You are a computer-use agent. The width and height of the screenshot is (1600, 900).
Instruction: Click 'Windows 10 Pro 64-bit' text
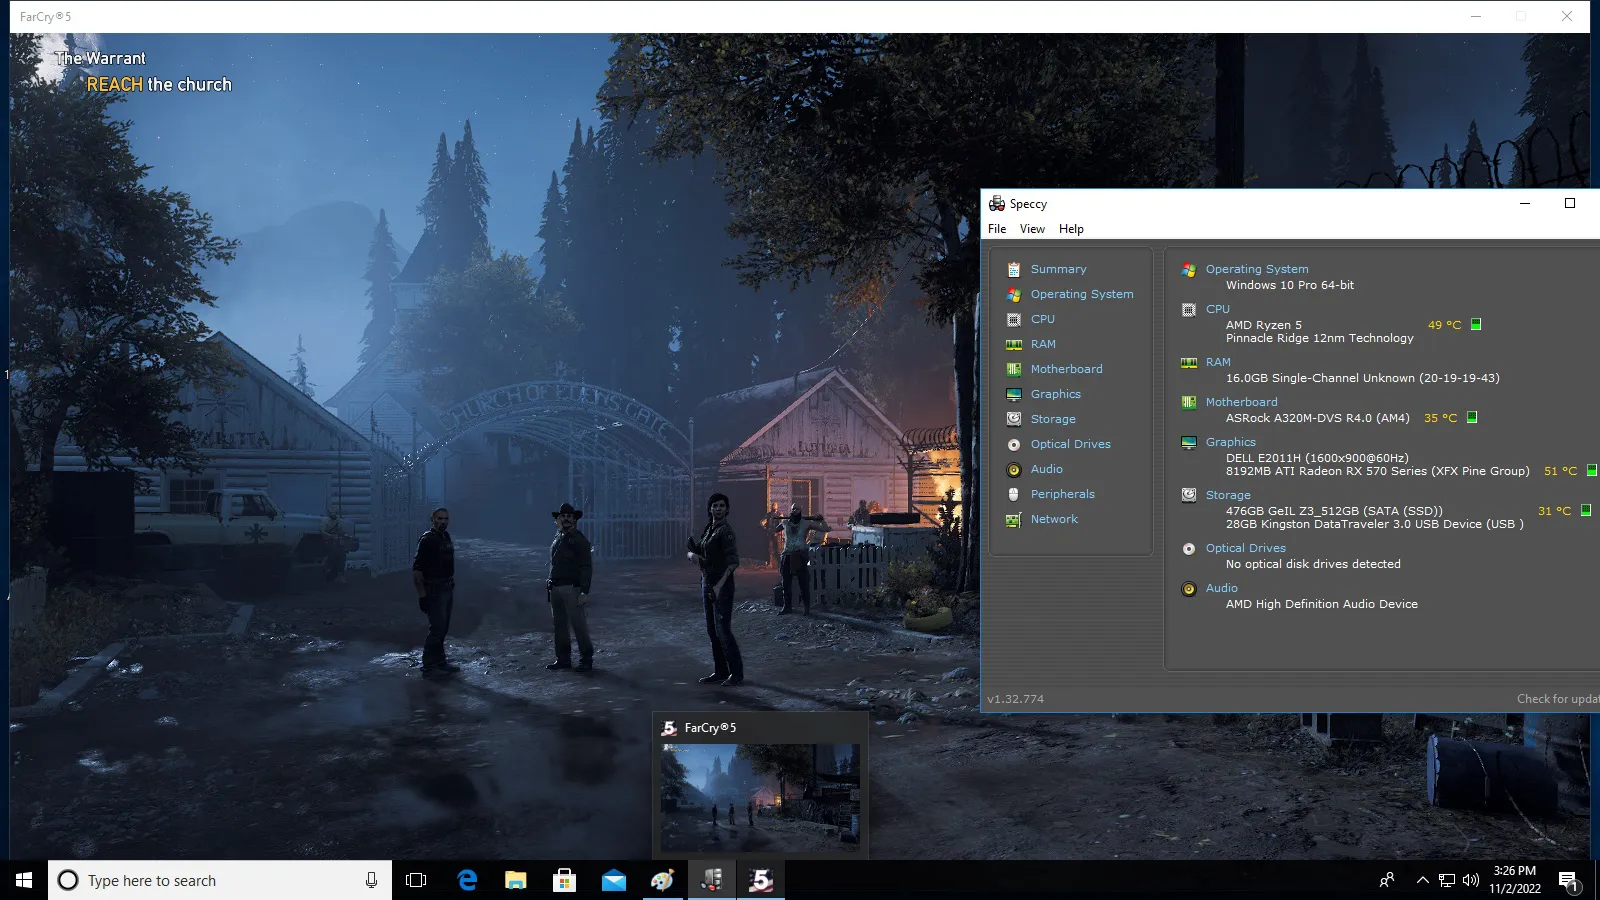tap(1290, 285)
